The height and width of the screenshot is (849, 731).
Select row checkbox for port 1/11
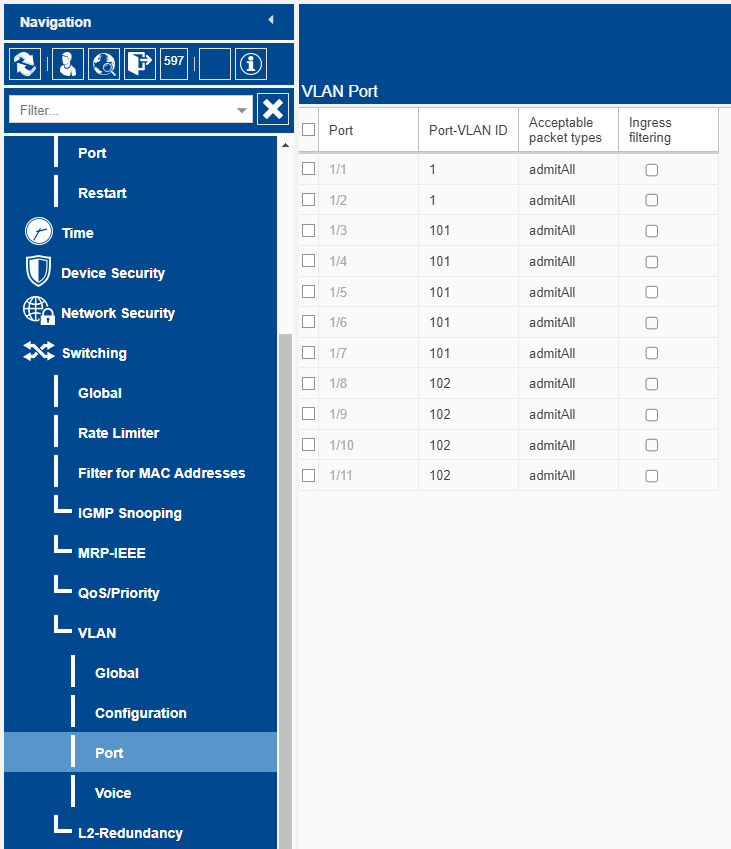309,475
